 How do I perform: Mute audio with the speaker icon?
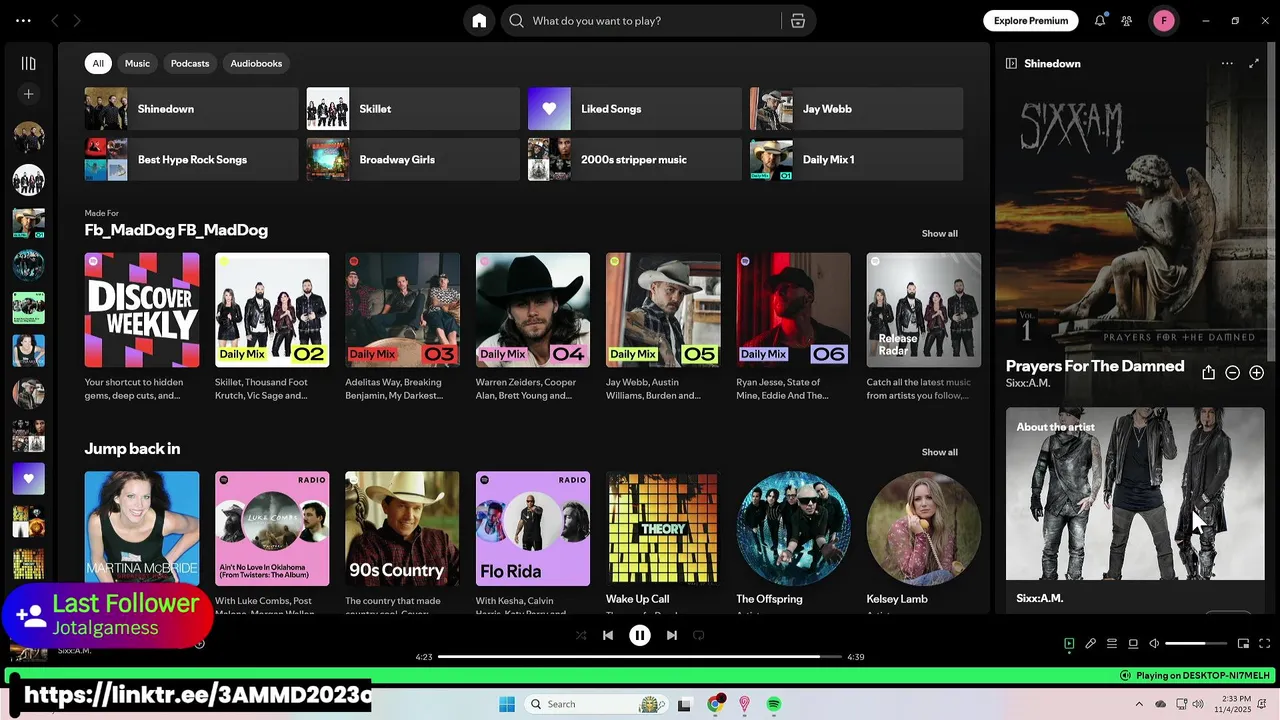(1154, 644)
